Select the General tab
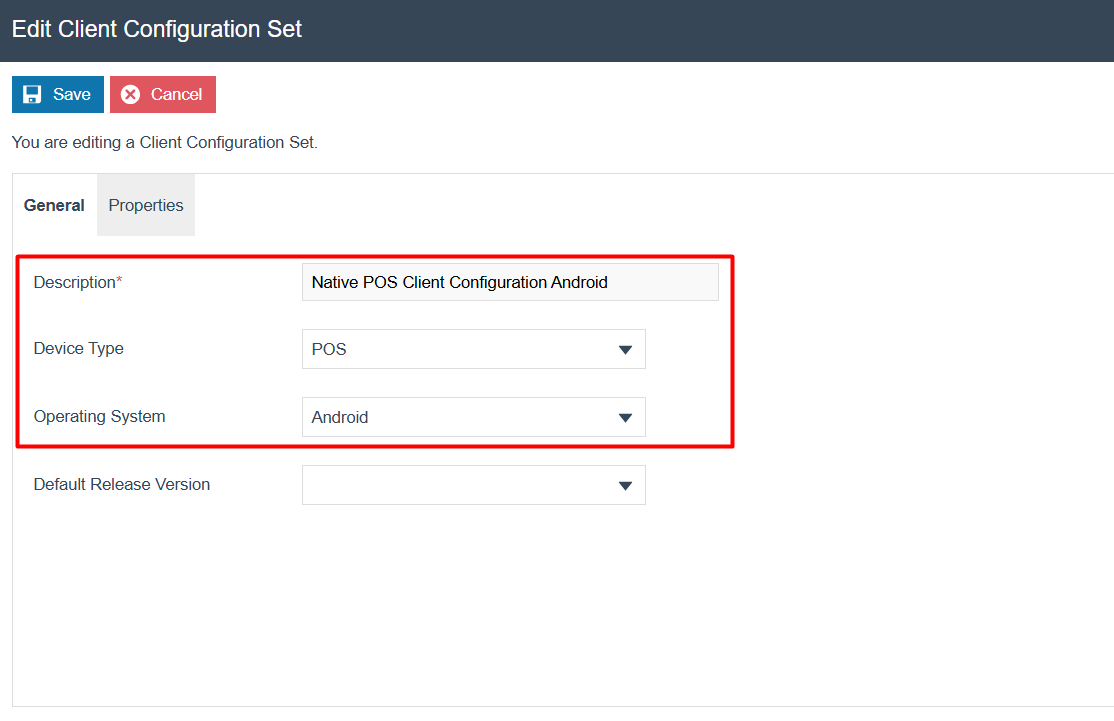 [54, 205]
